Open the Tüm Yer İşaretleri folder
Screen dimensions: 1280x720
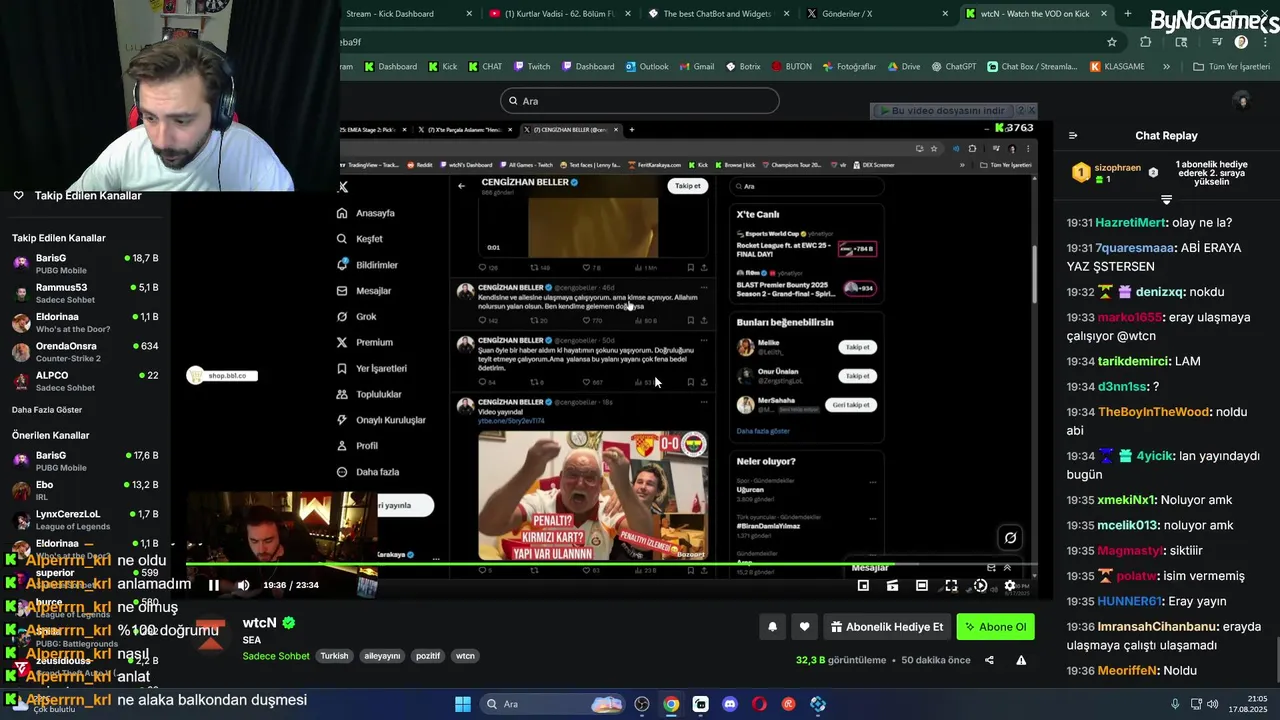1232,67
